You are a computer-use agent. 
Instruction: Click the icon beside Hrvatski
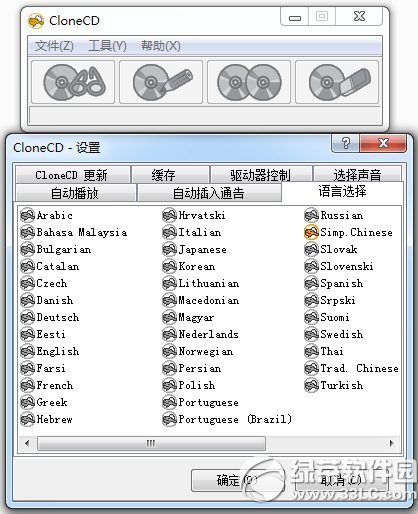click(x=169, y=215)
